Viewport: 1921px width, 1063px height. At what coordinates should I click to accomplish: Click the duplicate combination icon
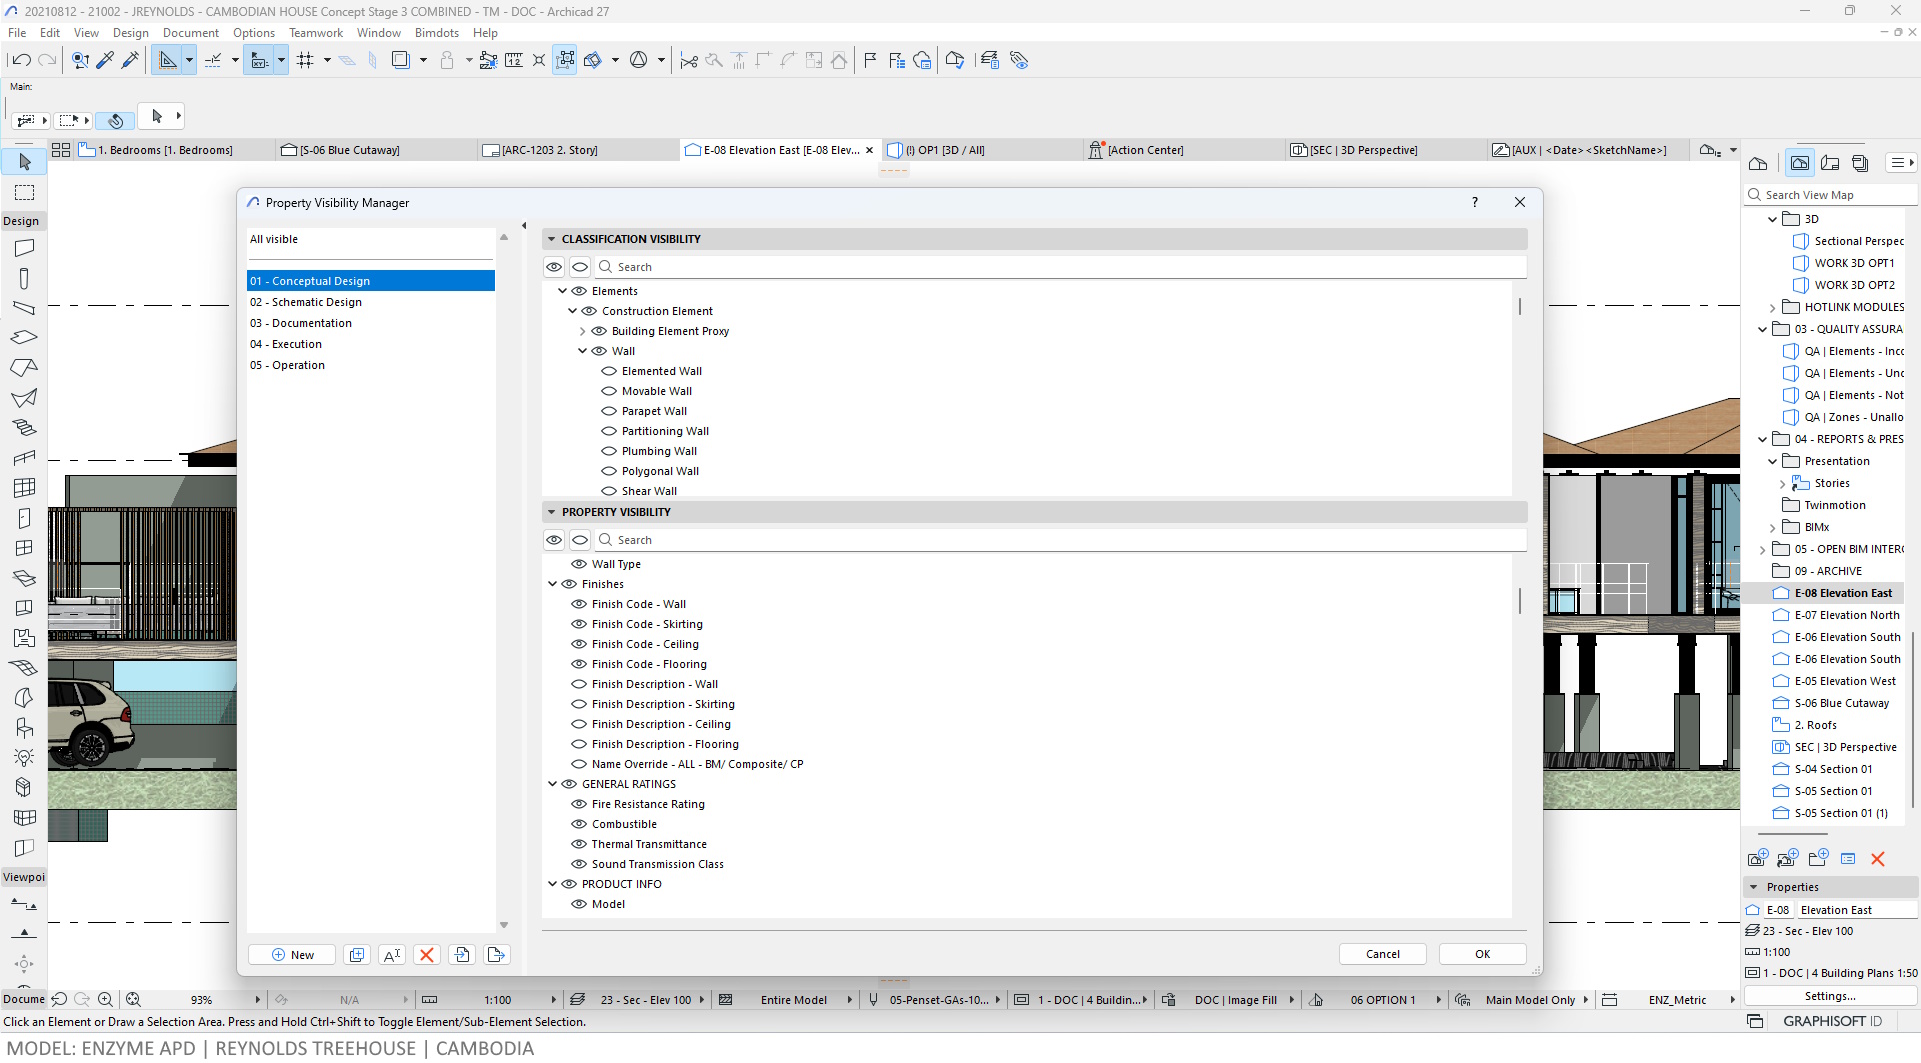pyautogui.click(x=357, y=955)
